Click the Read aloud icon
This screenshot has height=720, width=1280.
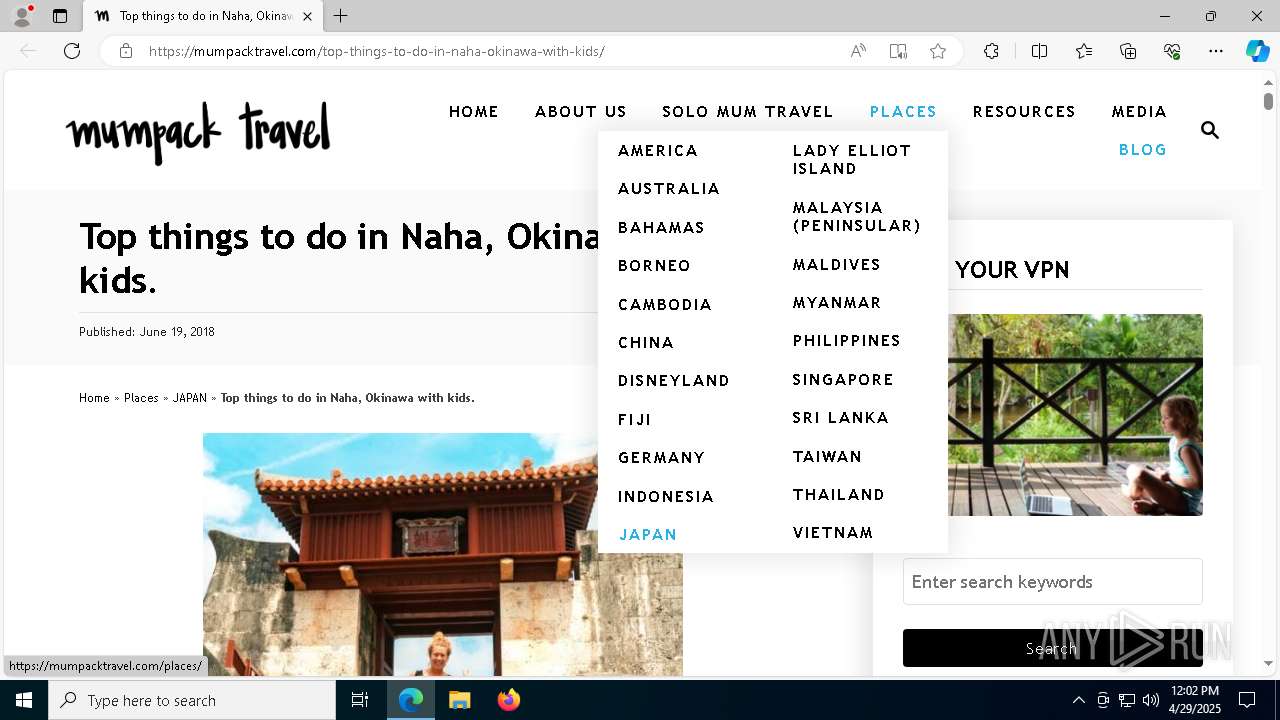pos(858,51)
